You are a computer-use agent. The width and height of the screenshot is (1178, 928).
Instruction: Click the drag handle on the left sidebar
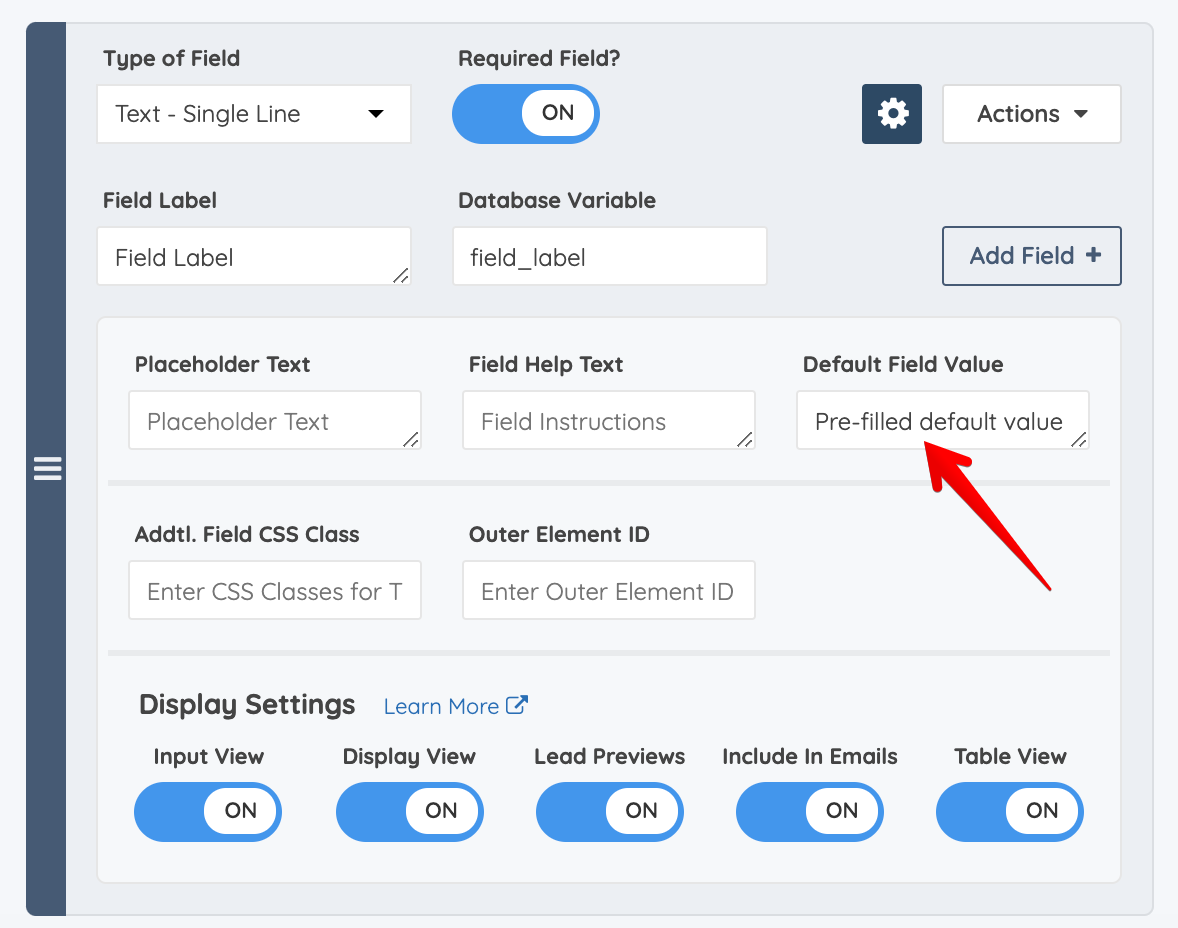pyautogui.click(x=47, y=468)
